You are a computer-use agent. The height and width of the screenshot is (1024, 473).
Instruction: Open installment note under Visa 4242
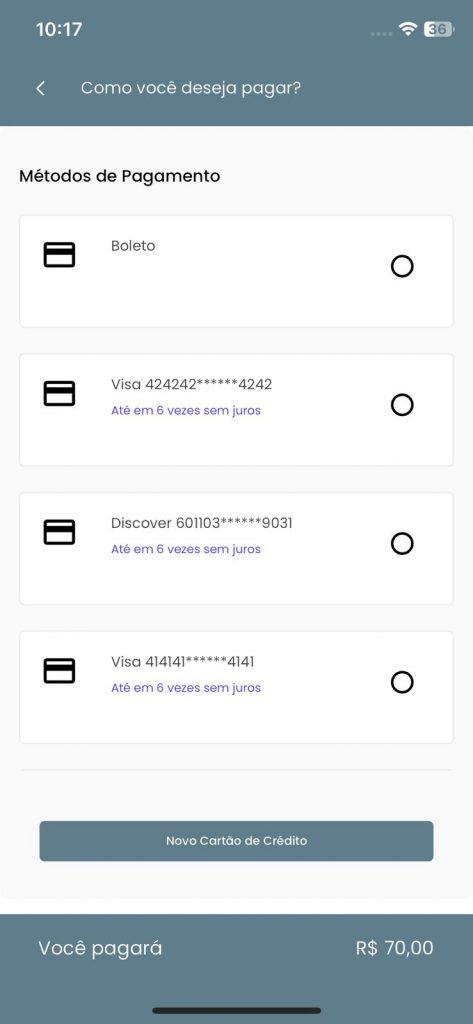point(186,411)
